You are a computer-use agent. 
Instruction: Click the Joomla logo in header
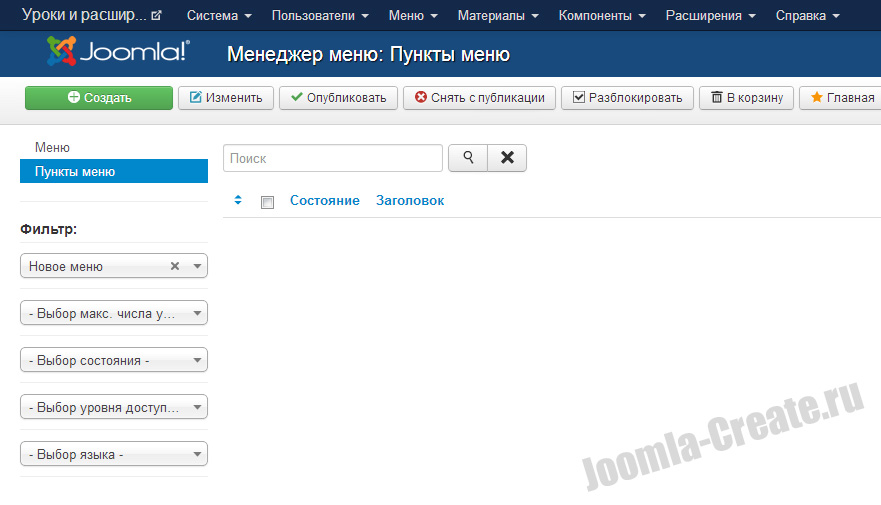click(x=118, y=52)
